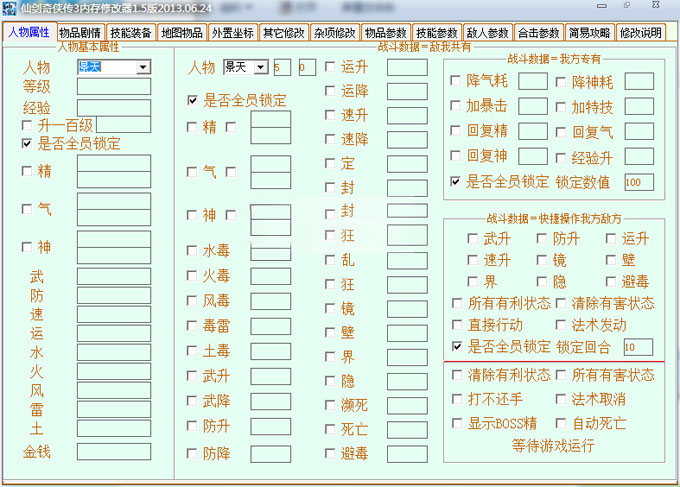Tick the 水毒 checkbox
The image size is (680, 487).
(192, 251)
